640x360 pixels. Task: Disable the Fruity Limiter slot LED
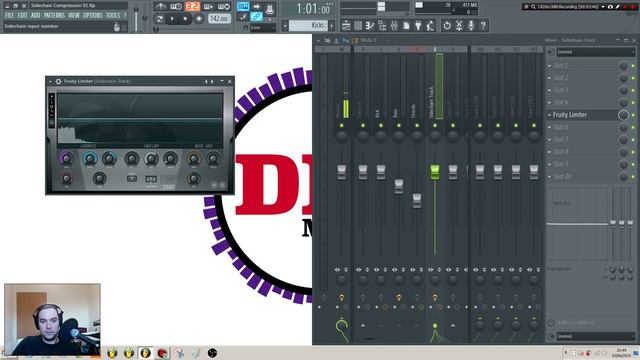click(x=633, y=115)
